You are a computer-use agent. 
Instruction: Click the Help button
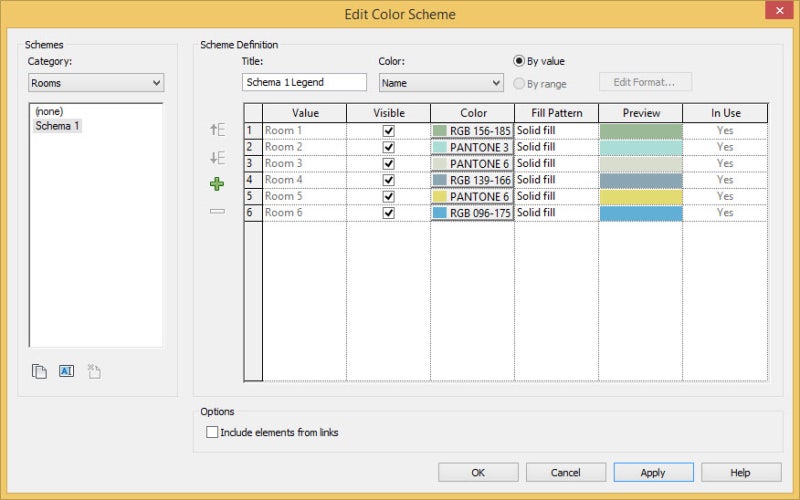[x=741, y=472]
